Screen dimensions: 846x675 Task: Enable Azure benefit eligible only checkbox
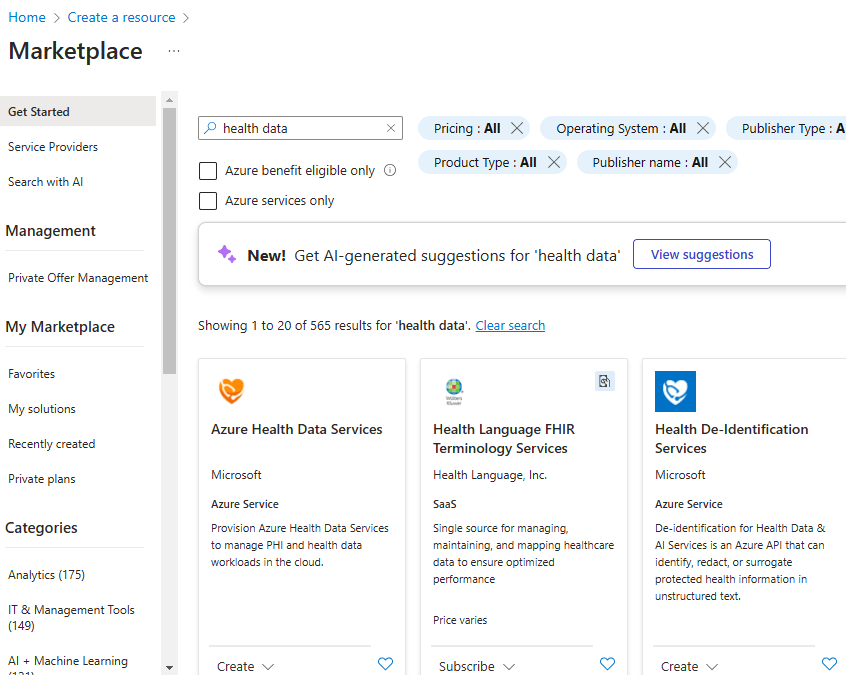(208, 171)
